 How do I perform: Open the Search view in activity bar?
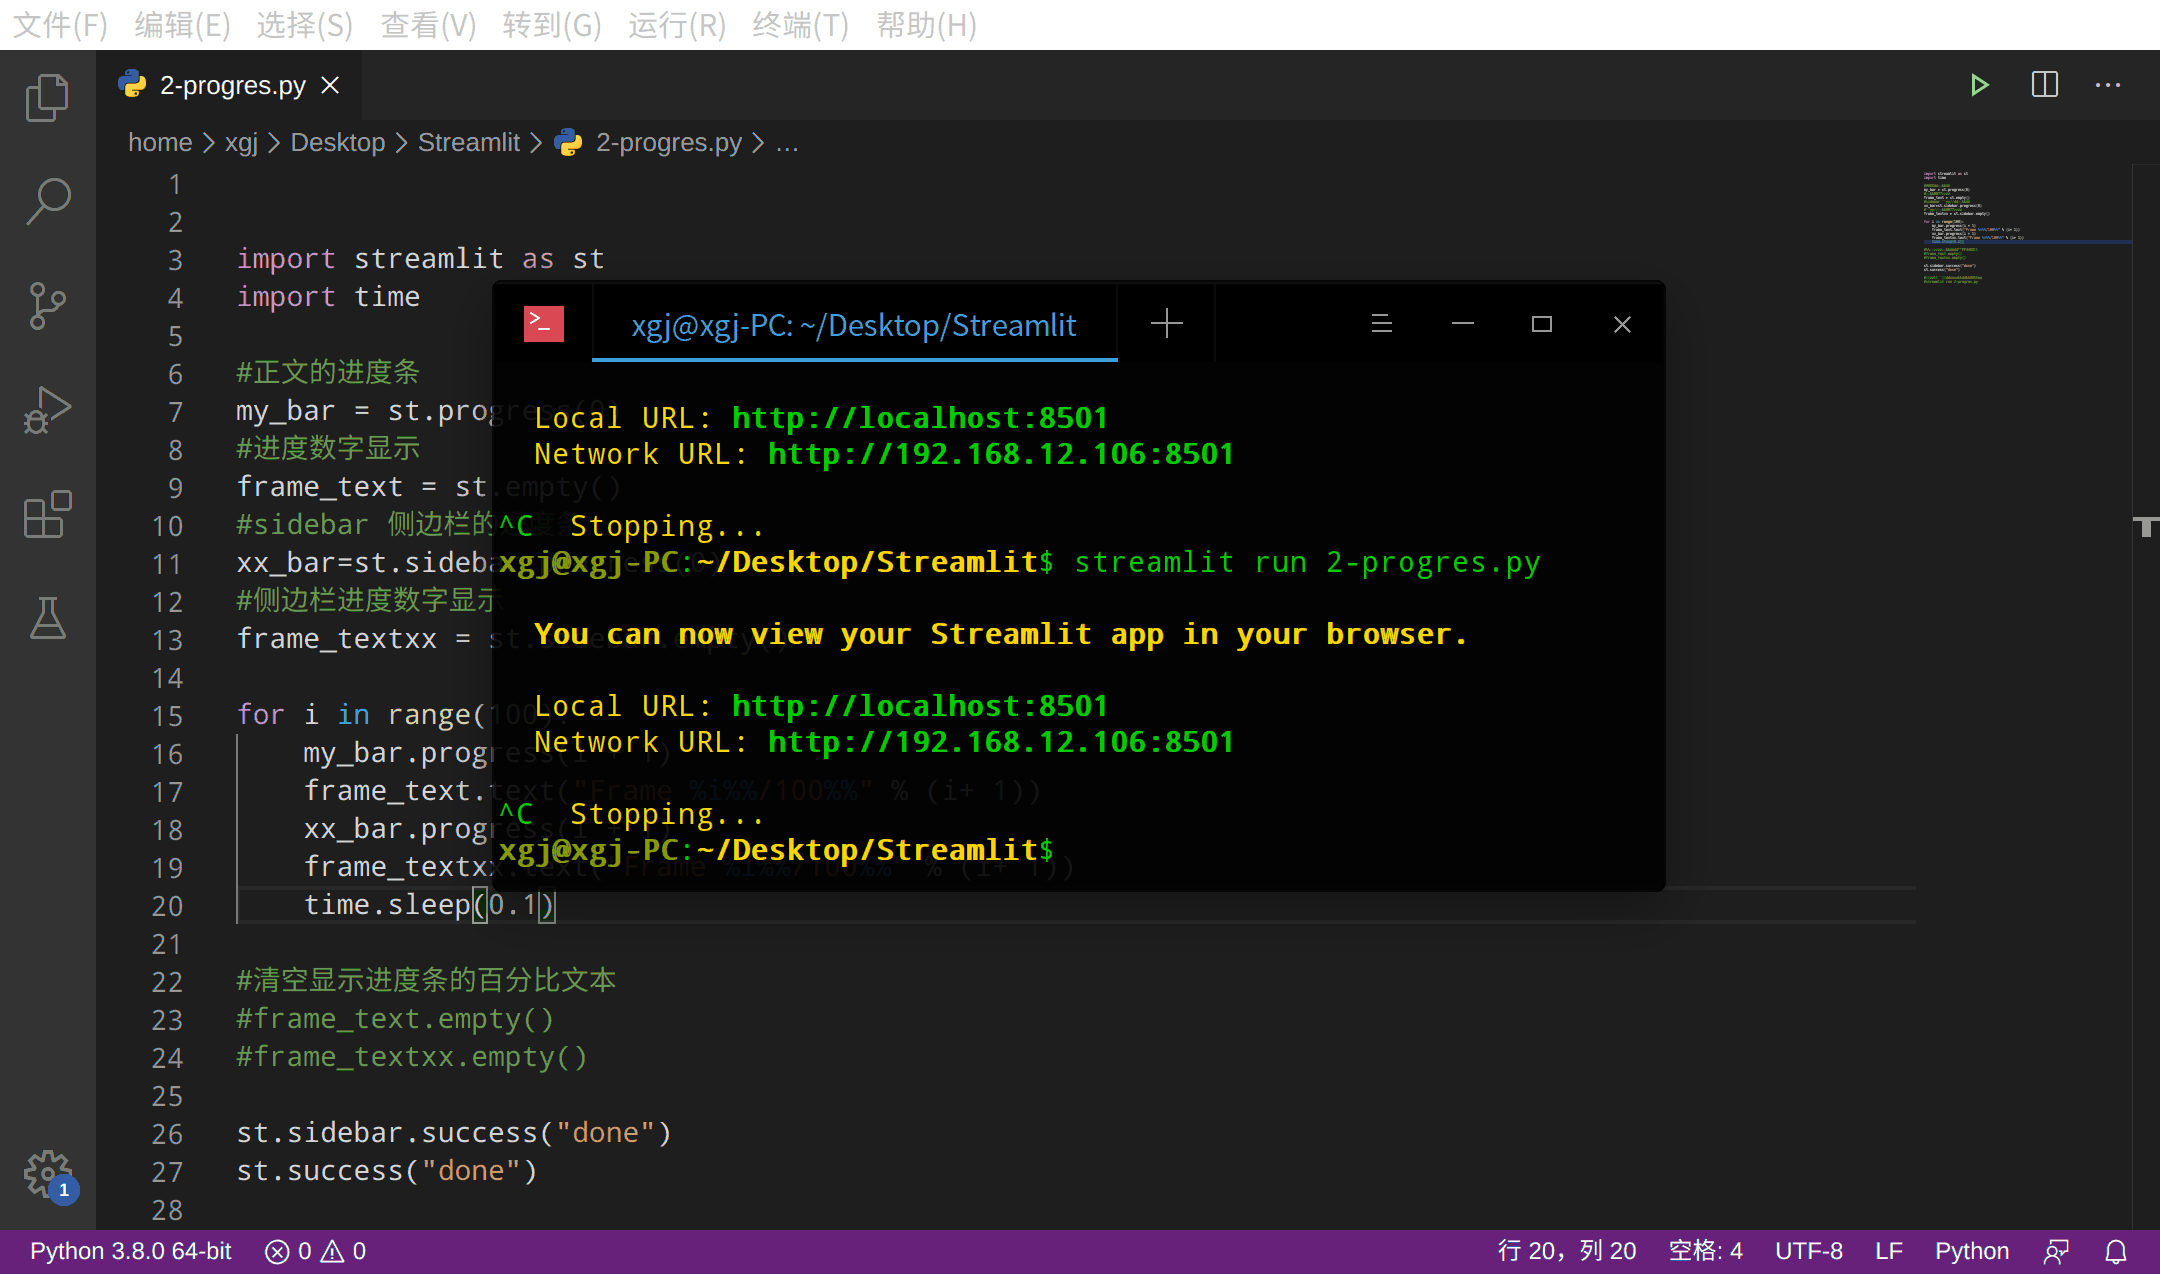(47, 201)
